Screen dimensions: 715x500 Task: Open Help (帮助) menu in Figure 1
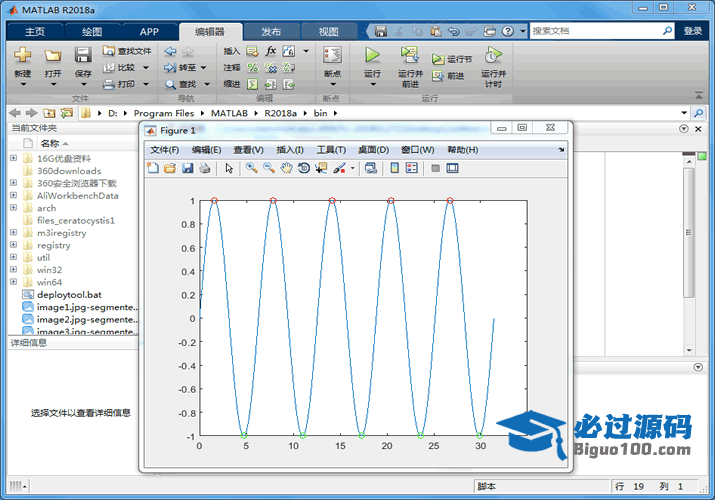[463, 150]
